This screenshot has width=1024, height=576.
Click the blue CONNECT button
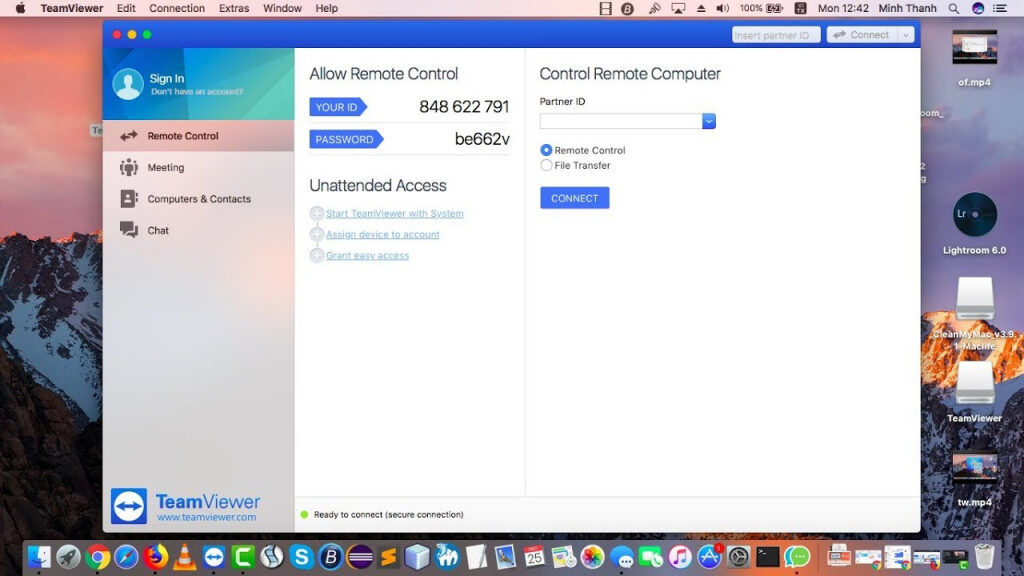tap(575, 198)
